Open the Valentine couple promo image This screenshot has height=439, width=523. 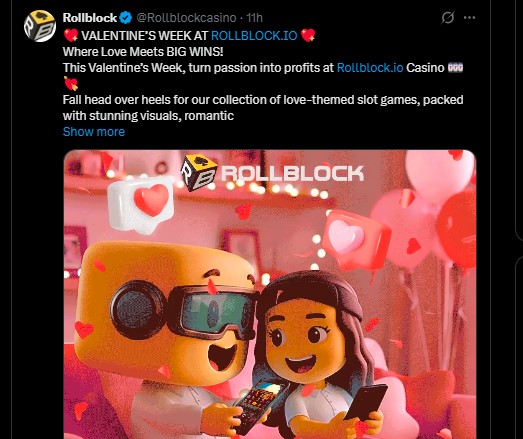[270, 294]
